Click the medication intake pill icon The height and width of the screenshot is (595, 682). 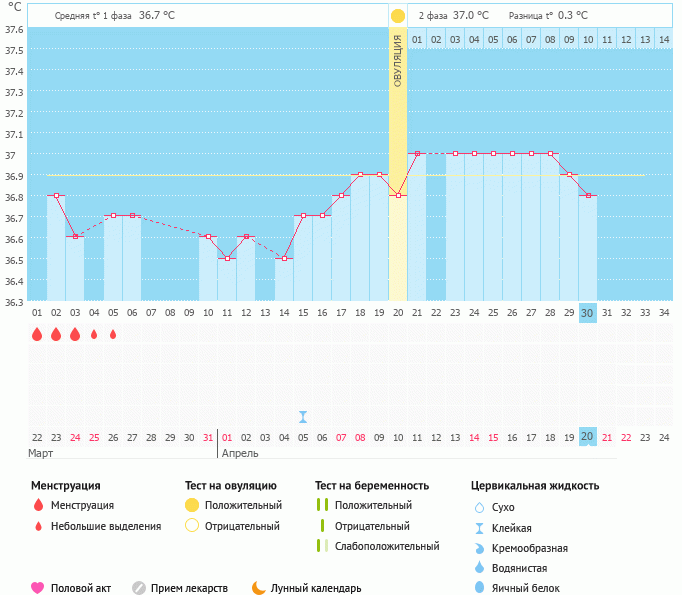pyautogui.click(x=139, y=588)
